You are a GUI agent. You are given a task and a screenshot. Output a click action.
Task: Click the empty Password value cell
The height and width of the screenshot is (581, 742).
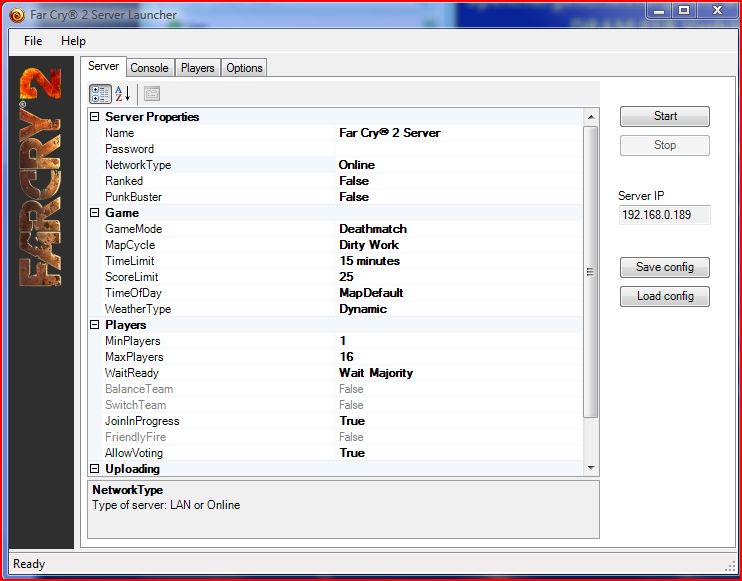click(459, 149)
